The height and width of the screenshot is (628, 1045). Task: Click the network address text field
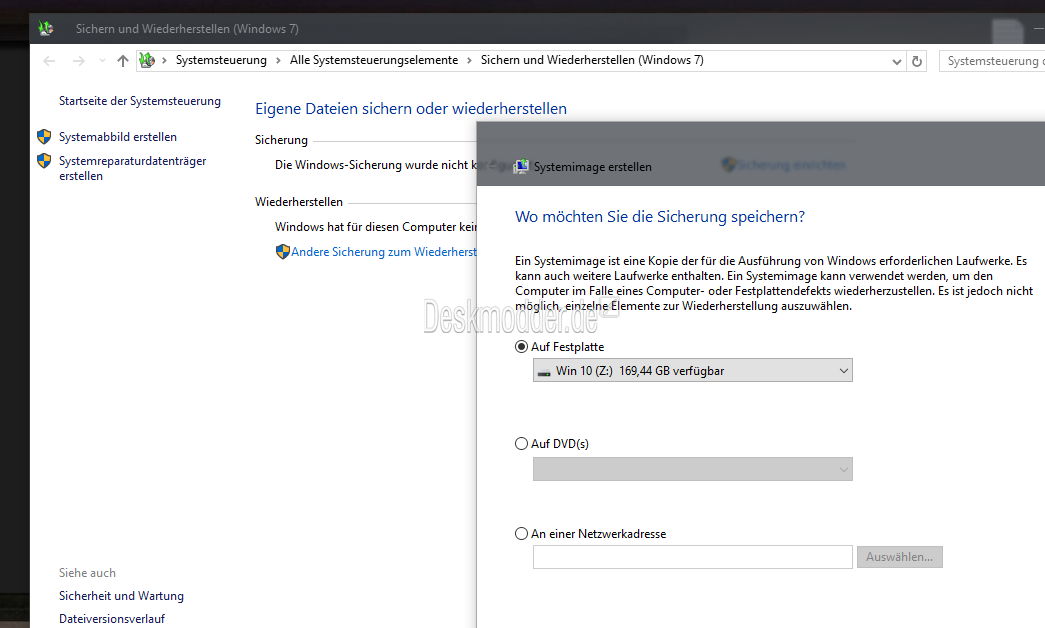[692, 557]
